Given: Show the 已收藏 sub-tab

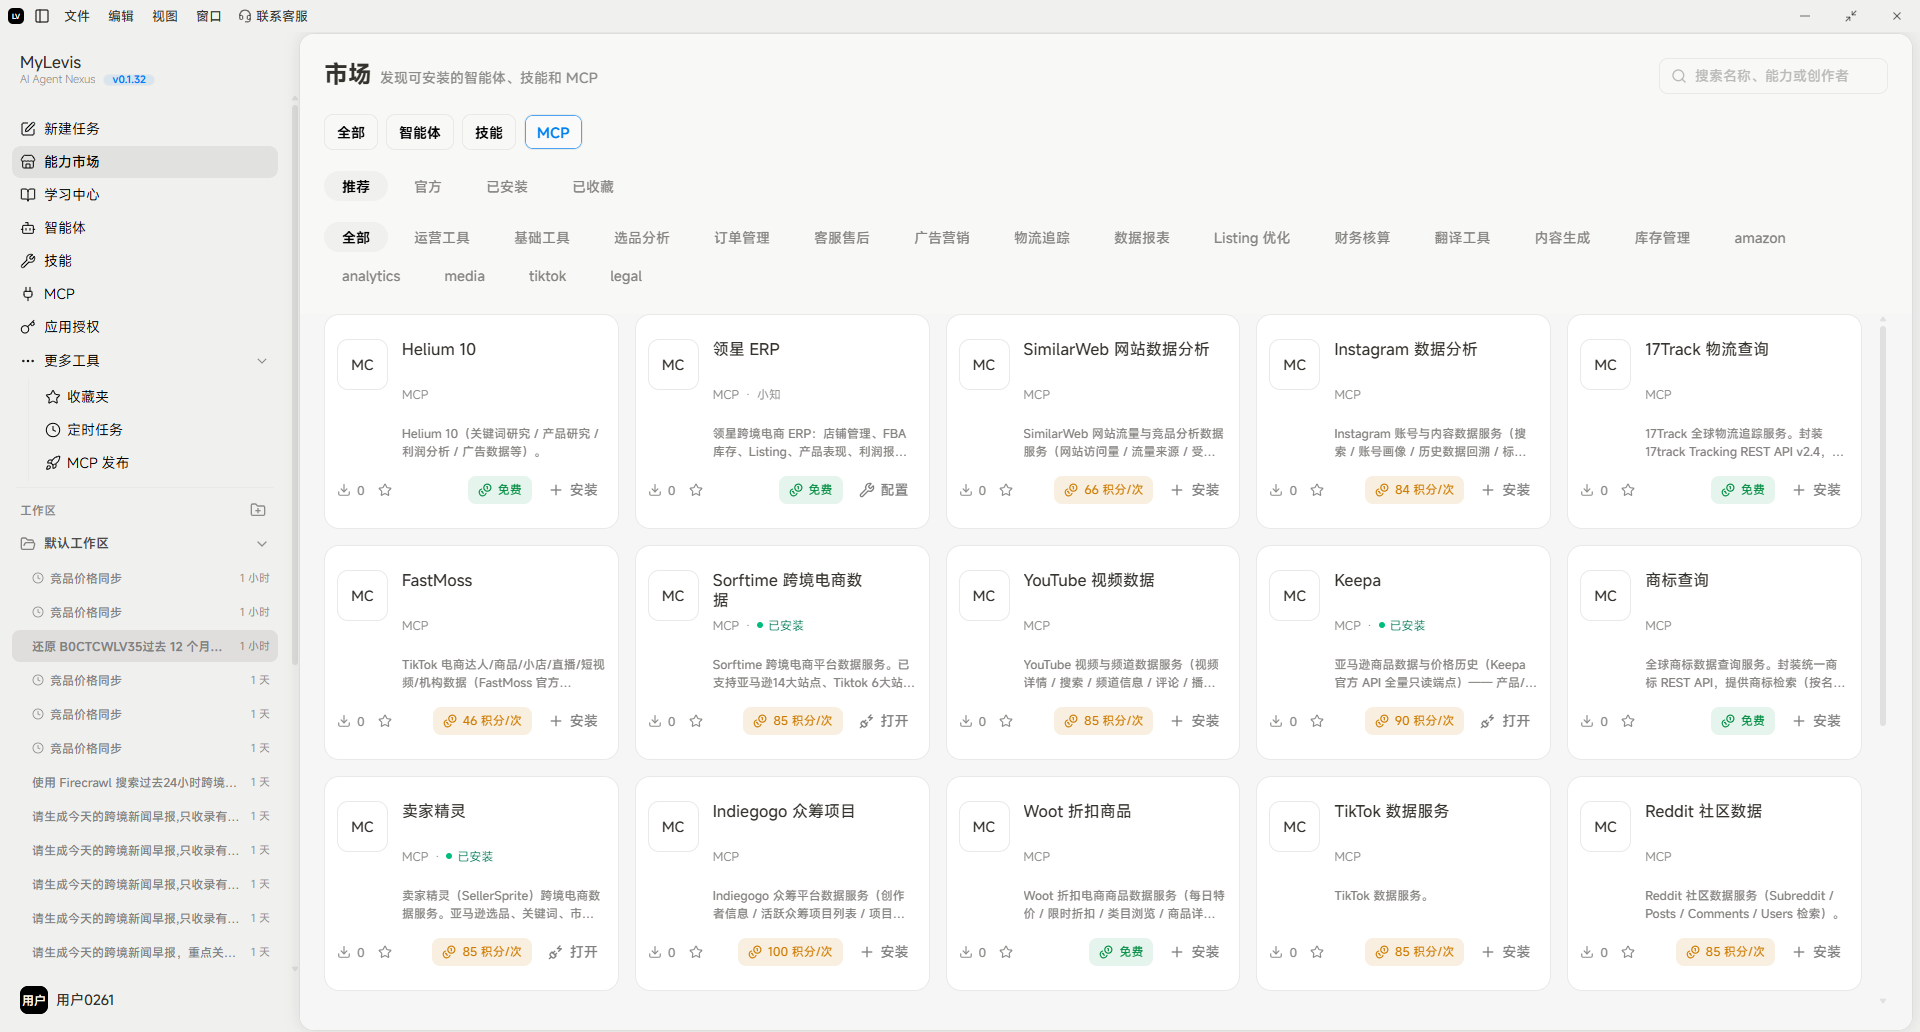Looking at the screenshot, I should pos(593,187).
